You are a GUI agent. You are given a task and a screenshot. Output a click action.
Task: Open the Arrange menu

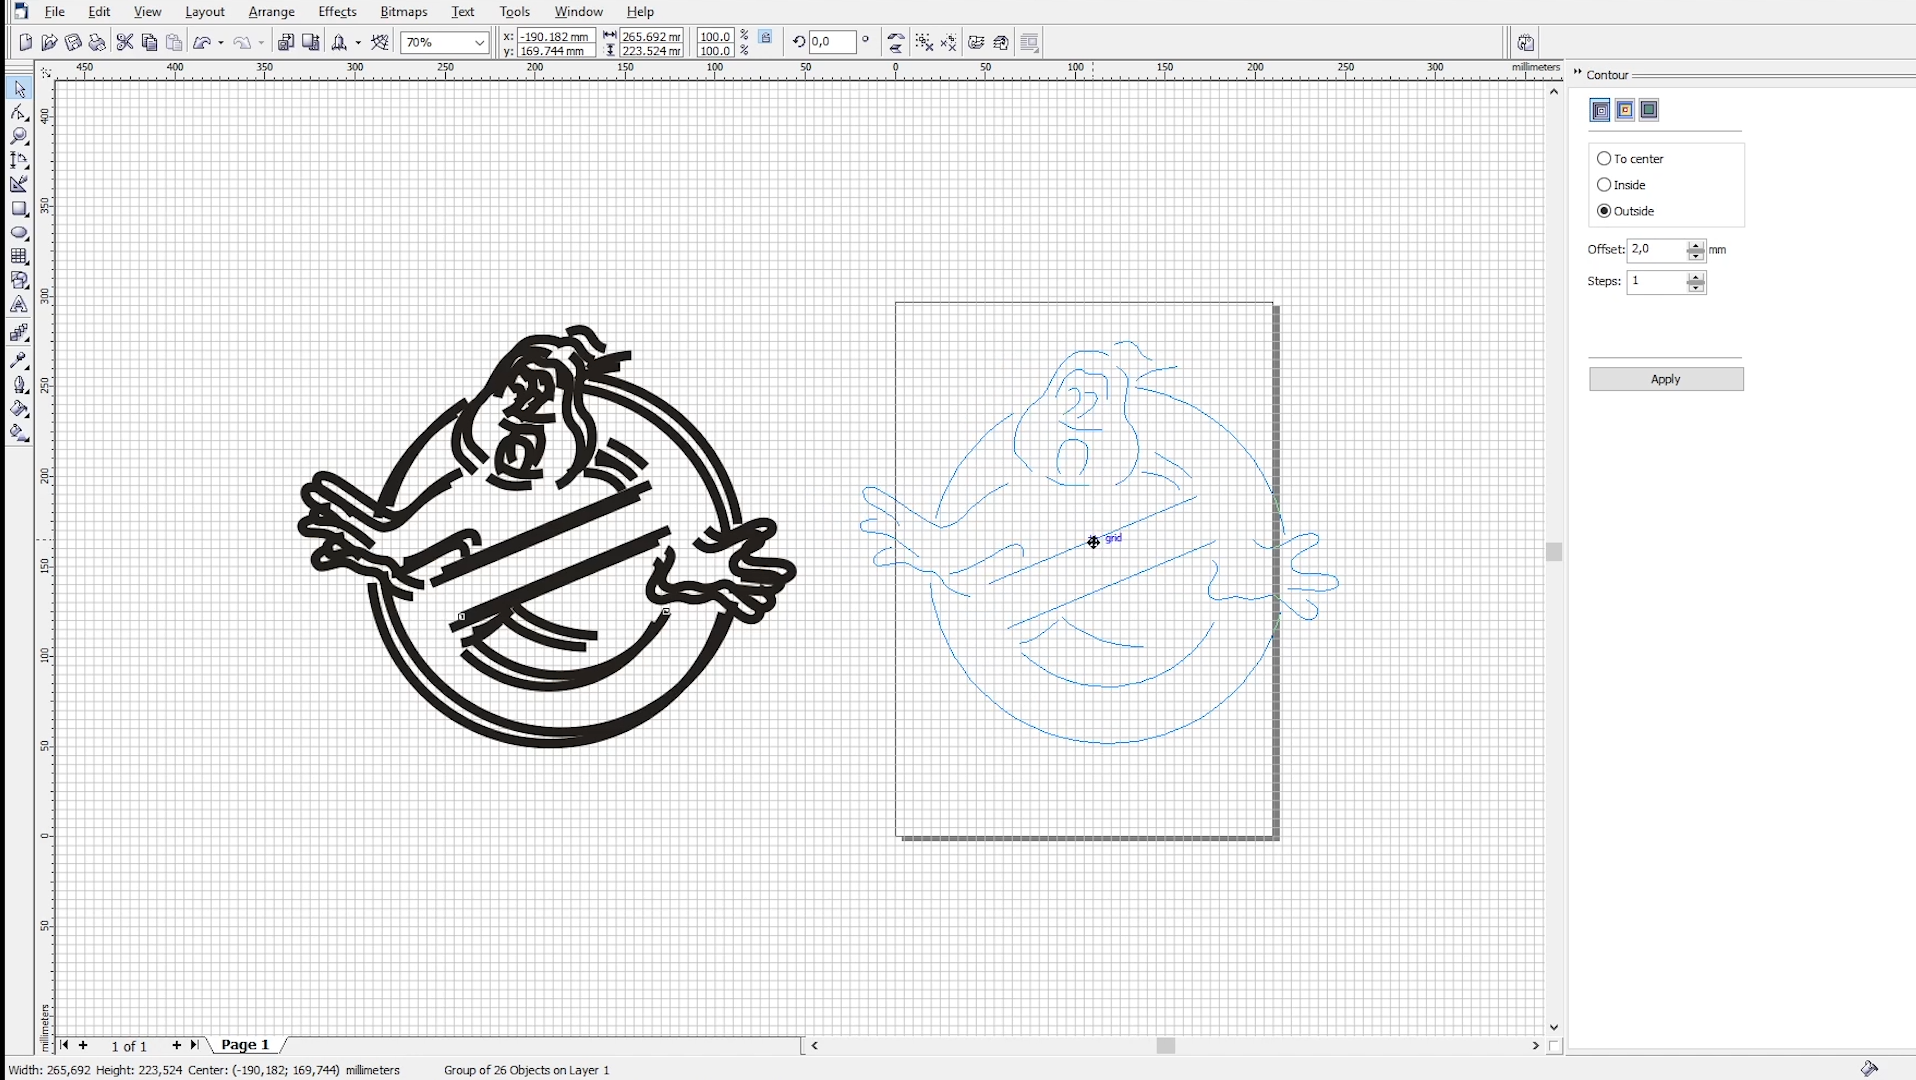271,11
